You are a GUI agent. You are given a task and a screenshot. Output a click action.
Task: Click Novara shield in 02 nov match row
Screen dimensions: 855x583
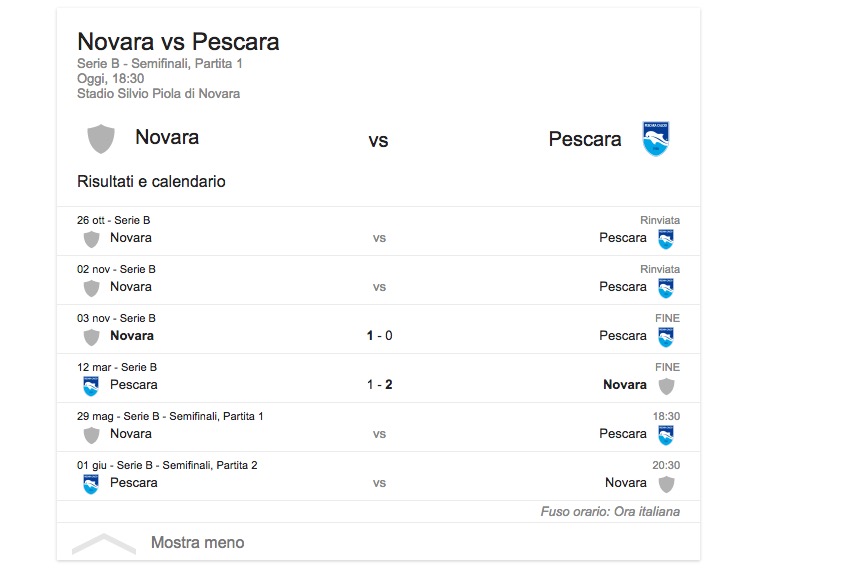coord(91,288)
